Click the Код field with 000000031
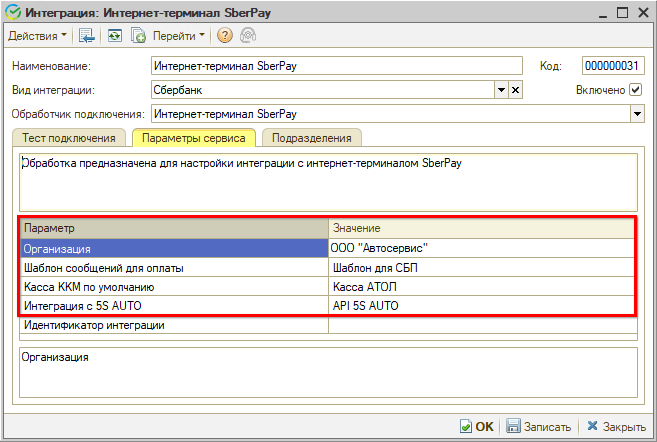Screen dimensions: 657x442 (x=613, y=66)
